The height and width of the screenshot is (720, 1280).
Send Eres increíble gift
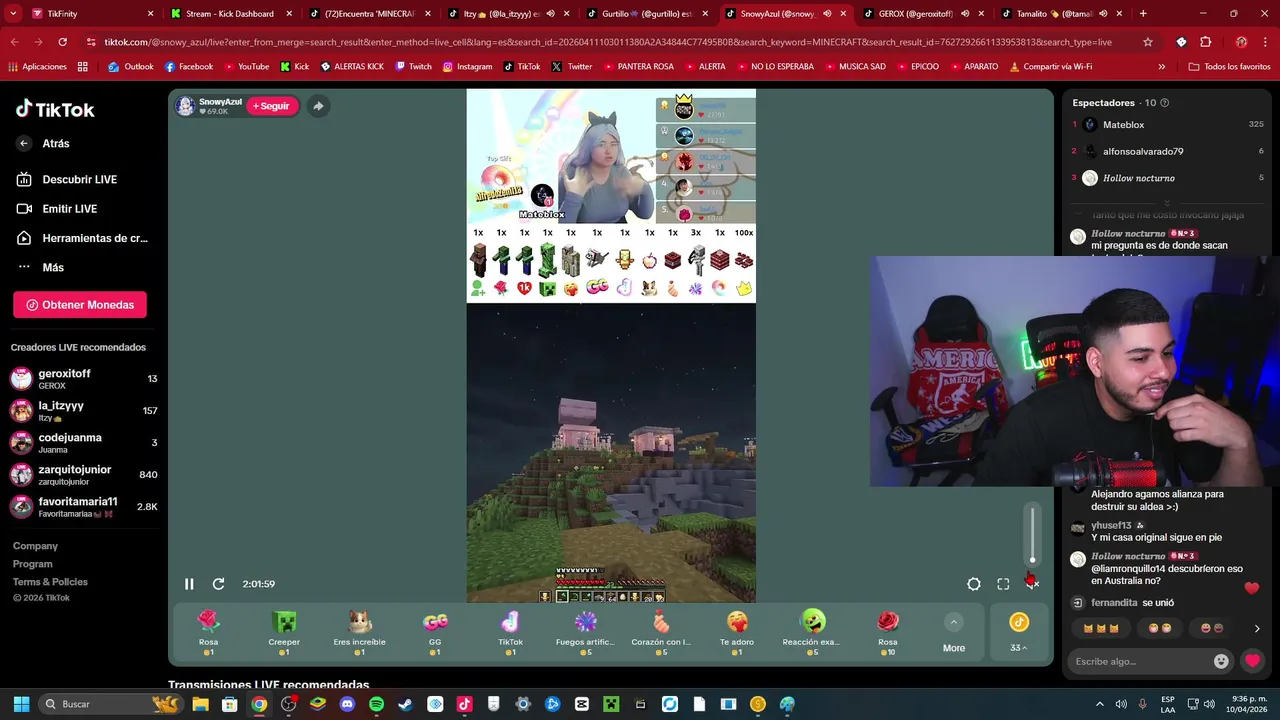[x=359, y=633]
